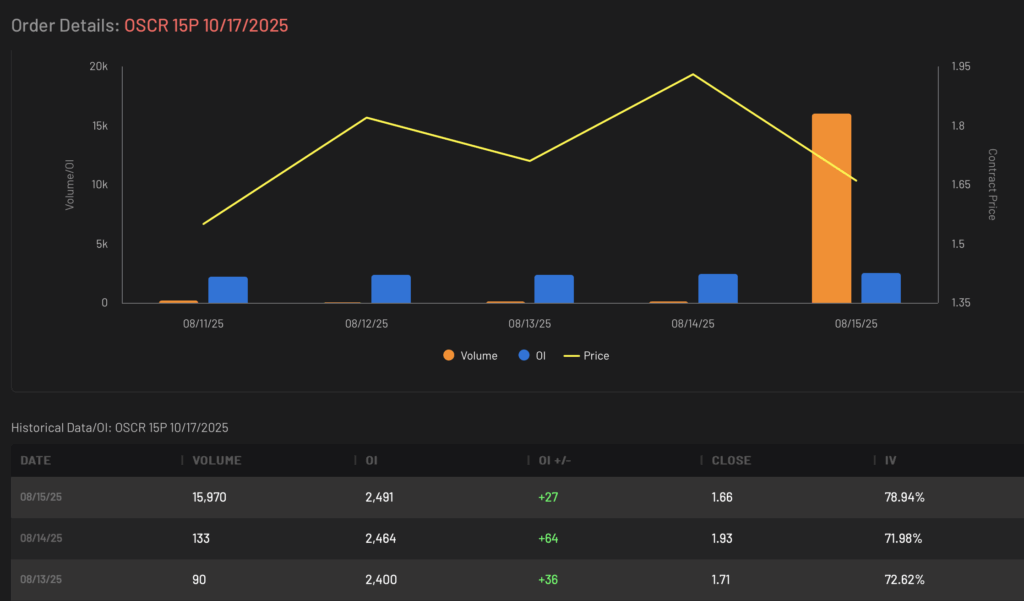Click the x-axis label 08/12/25
The image size is (1024, 601).
pyautogui.click(x=366, y=324)
